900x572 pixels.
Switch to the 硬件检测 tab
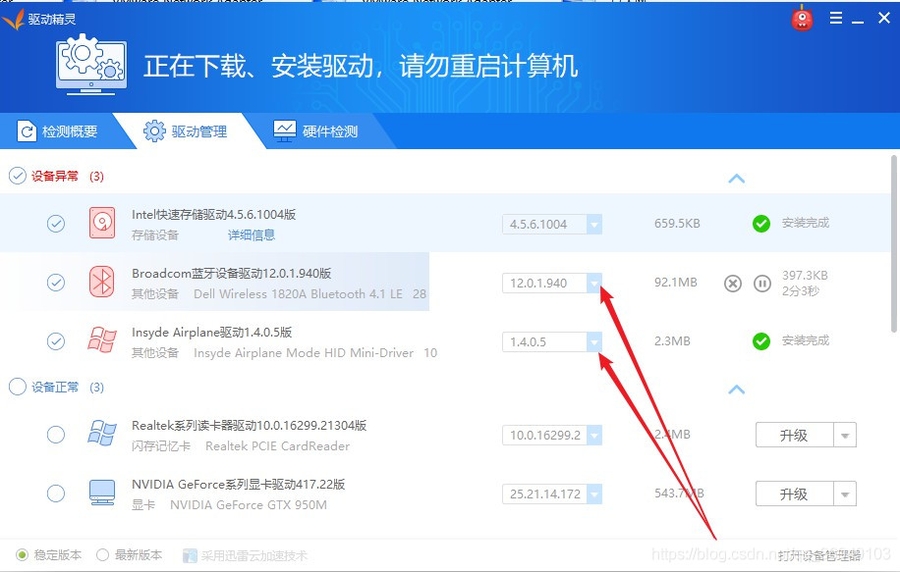click(x=315, y=131)
